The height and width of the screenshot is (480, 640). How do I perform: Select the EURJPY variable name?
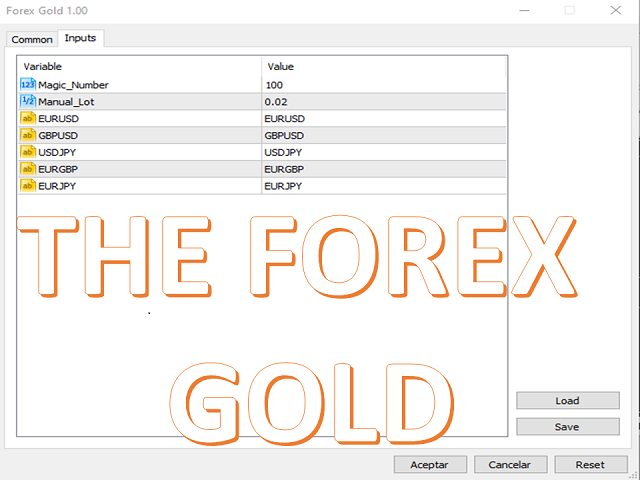tap(57, 186)
